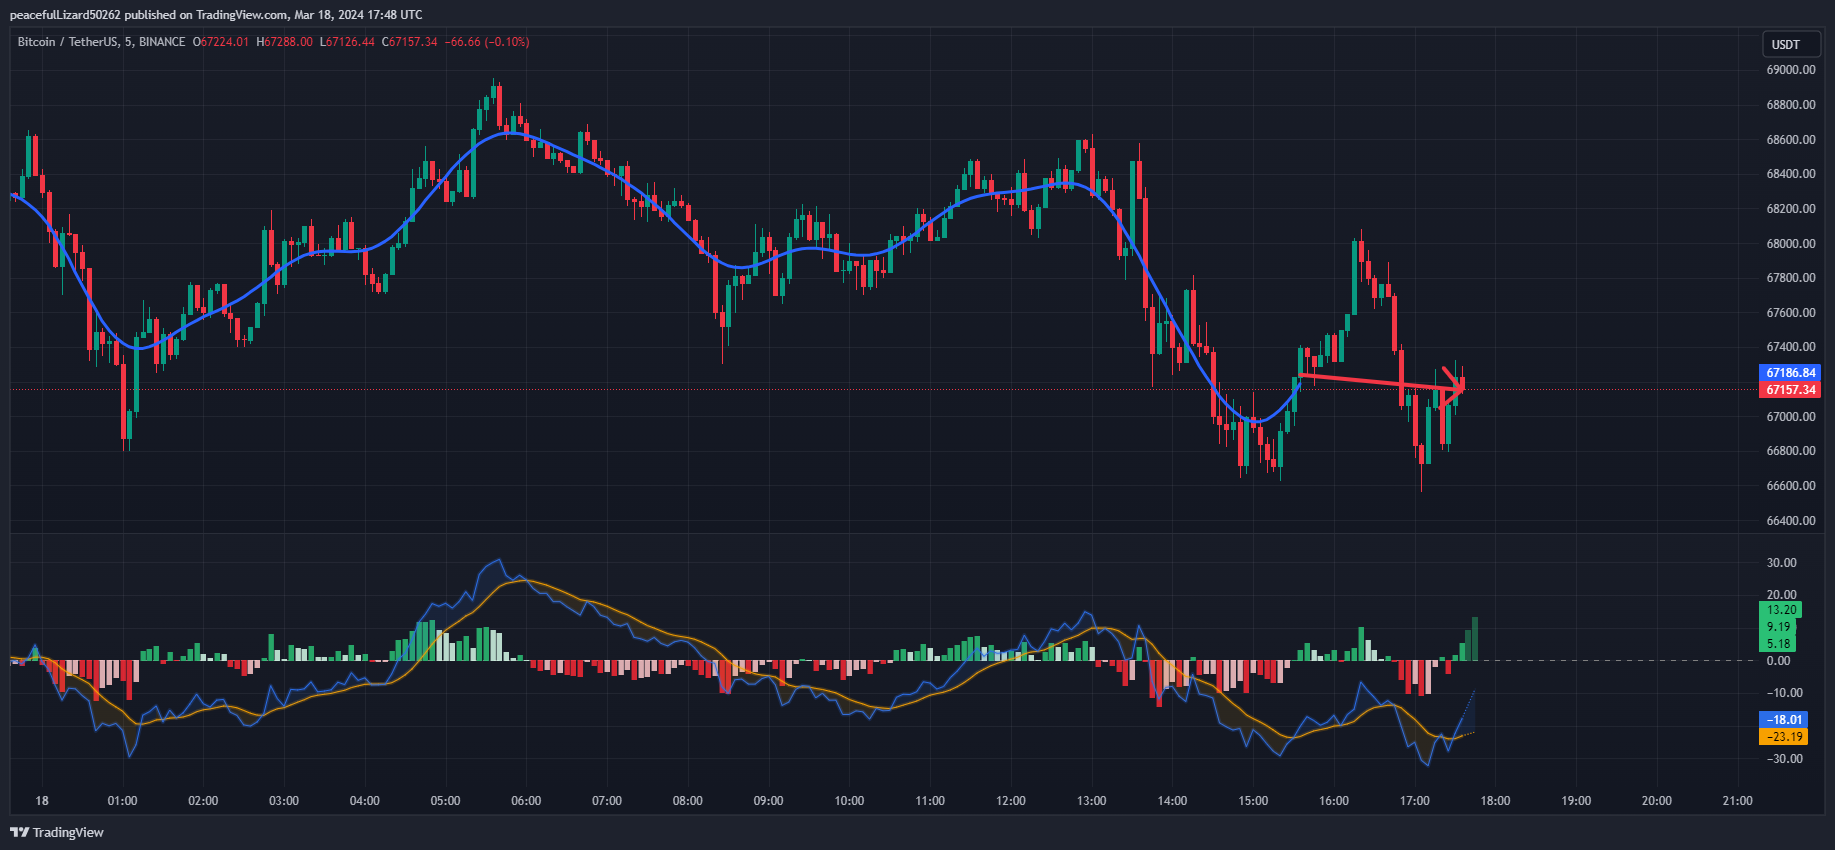The height and width of the screenshot is (850, 1835).
Task: Click the 67600.00 price axis label
Action: [x=1791, y=313]
